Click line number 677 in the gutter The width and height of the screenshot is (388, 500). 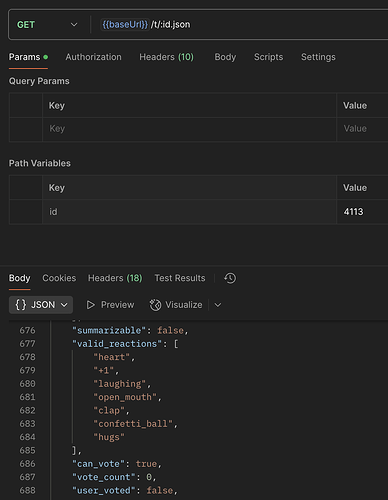click(27, 344)
